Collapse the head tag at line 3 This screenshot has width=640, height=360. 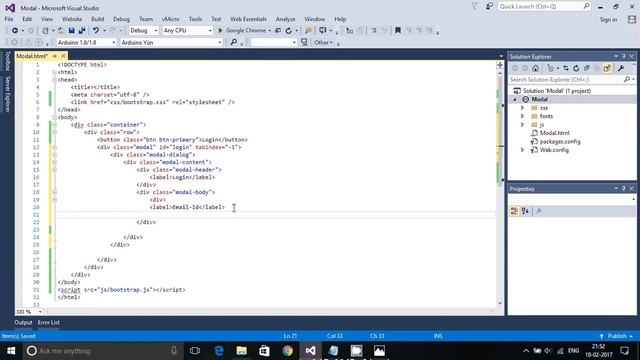[x=54, y=80]
